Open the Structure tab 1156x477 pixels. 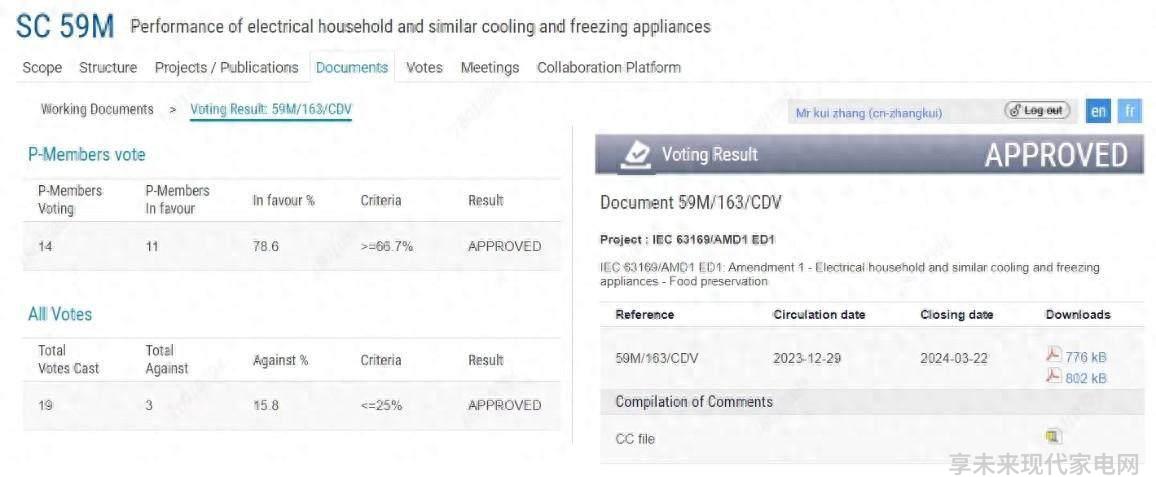point(108,68)
